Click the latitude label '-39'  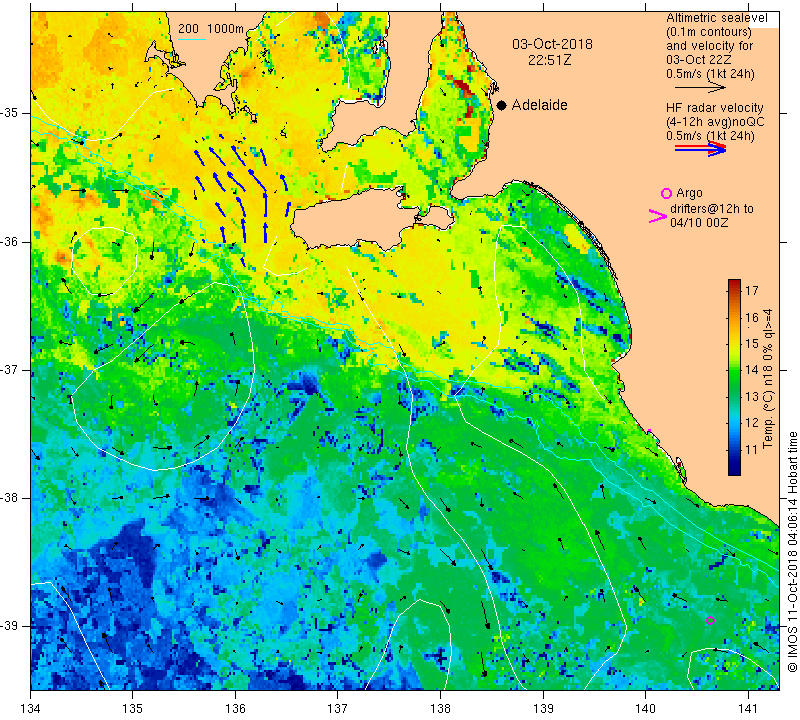[x=11, y=626]
